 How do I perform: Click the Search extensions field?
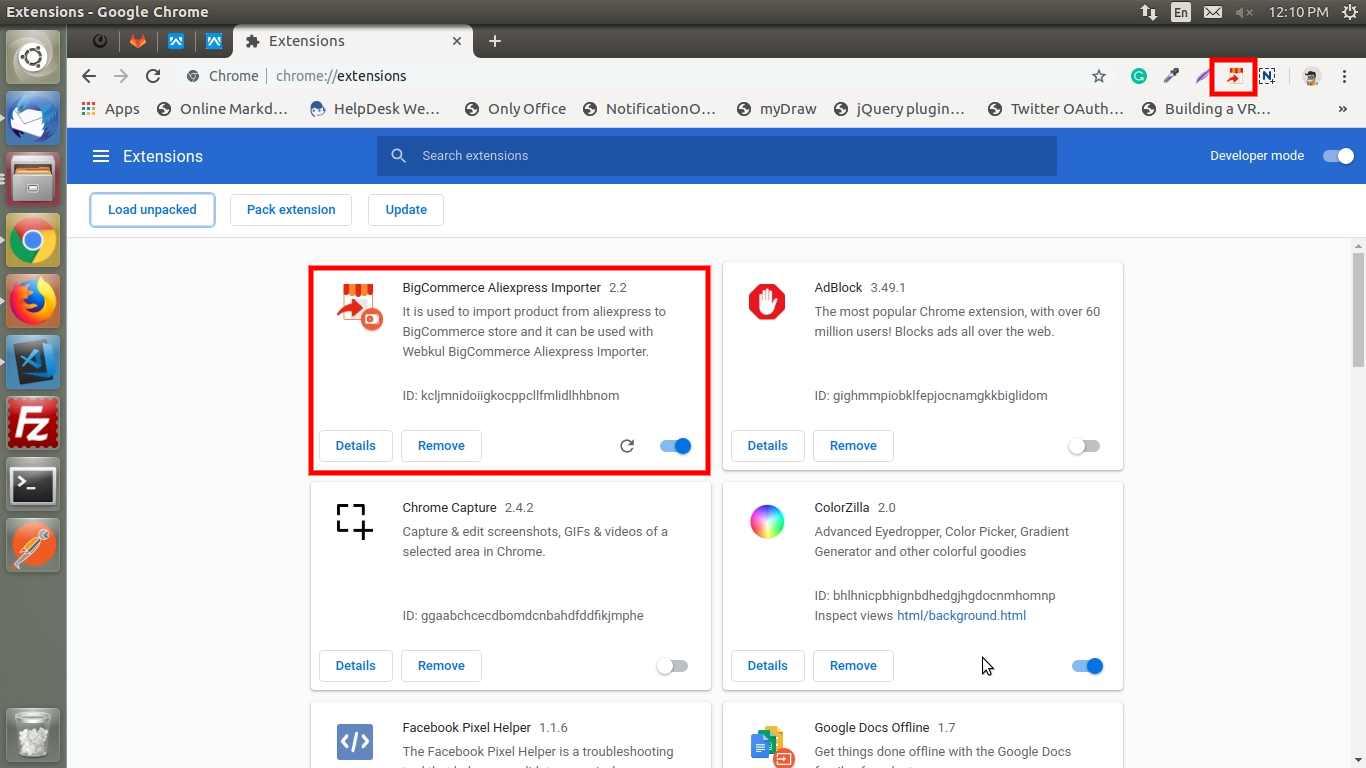point(716,156)
